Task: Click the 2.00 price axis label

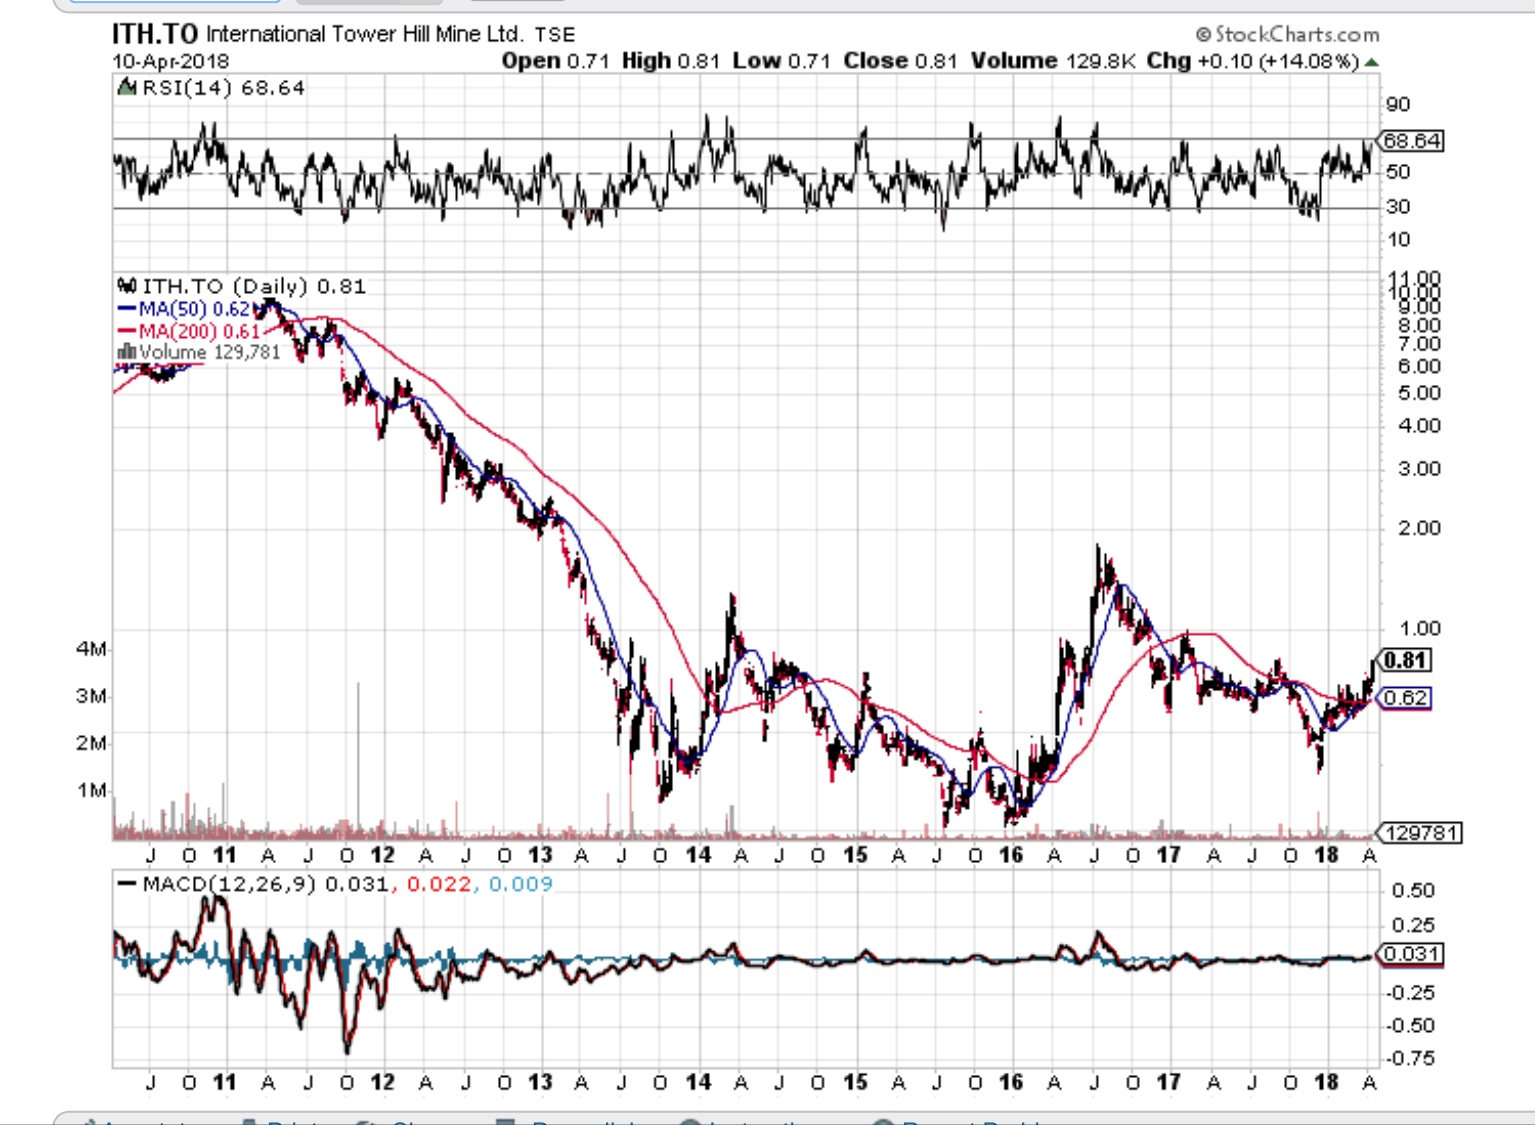Action: (x=1420, y=528)
